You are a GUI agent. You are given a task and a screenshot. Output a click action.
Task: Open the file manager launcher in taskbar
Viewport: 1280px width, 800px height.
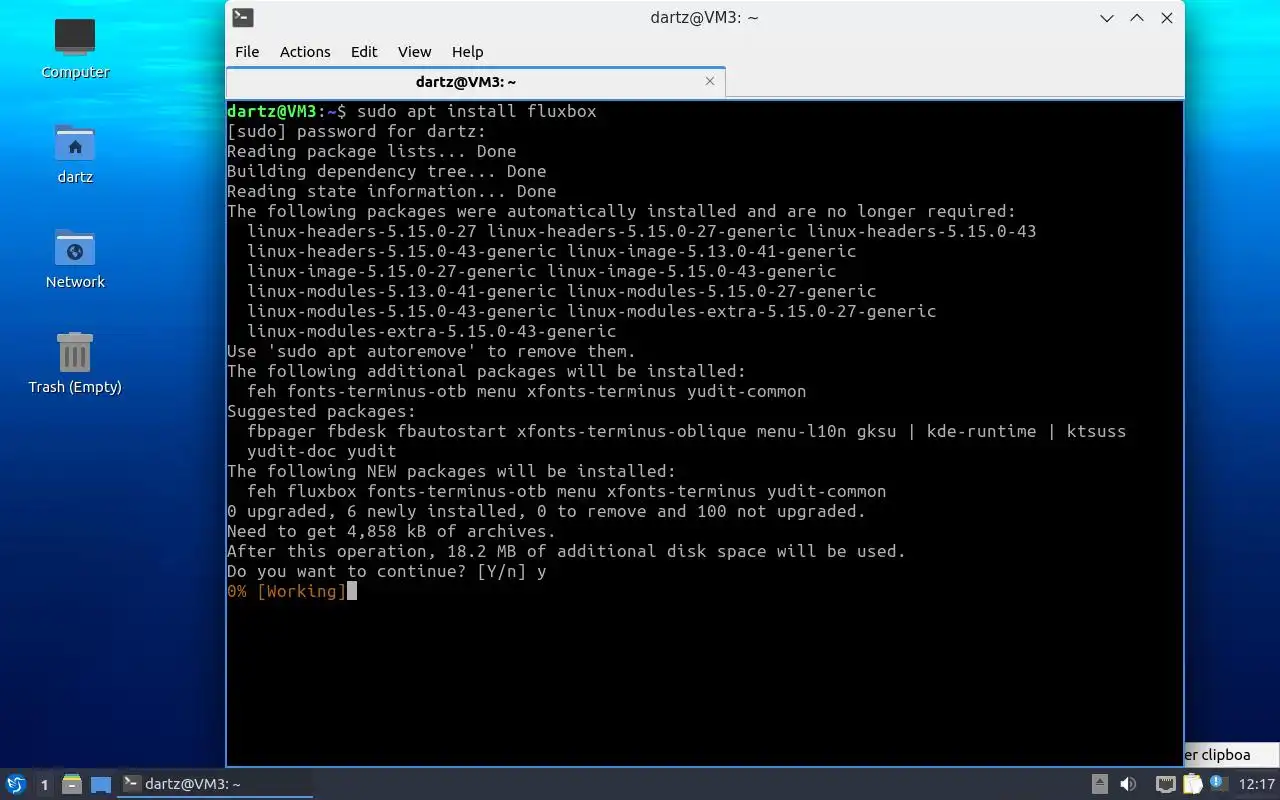point(72,784)
